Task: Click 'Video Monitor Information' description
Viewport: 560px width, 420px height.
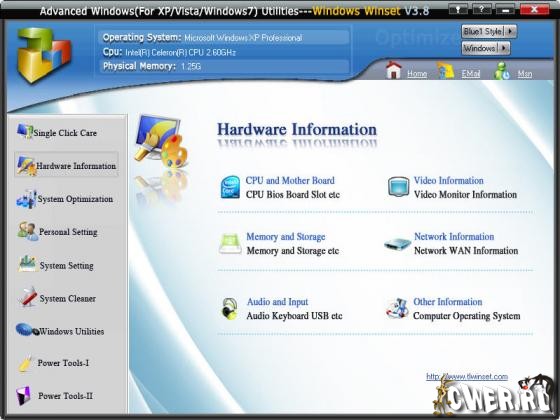Action: click(465, 195)
